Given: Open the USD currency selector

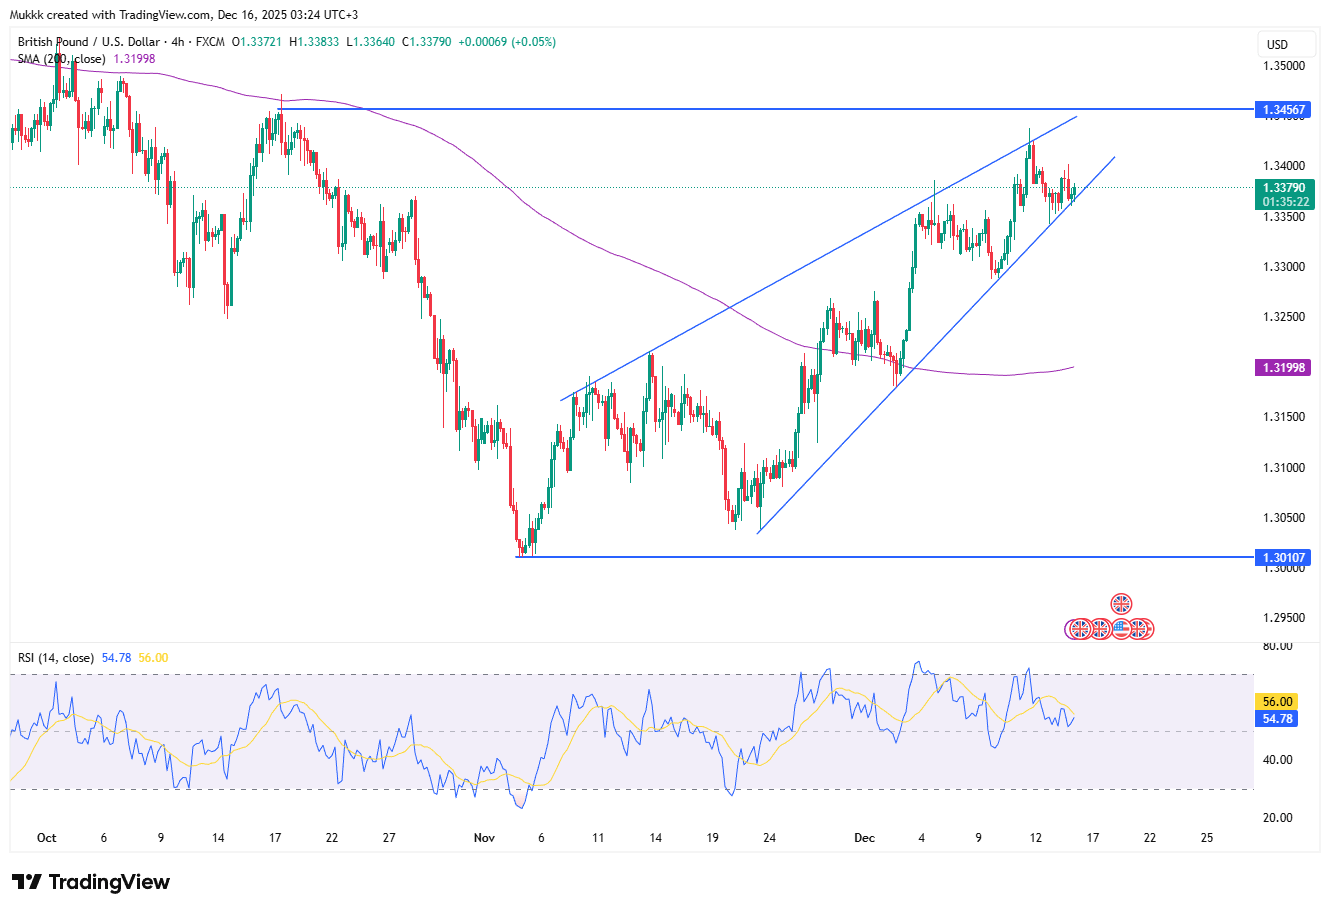Looking at the screenshot, I should (1277, 44).
